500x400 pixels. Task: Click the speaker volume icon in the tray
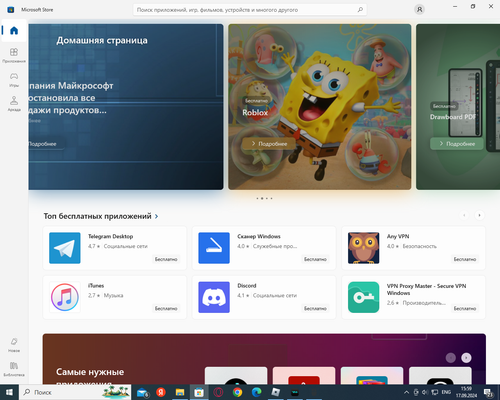(x=425, y=392)
